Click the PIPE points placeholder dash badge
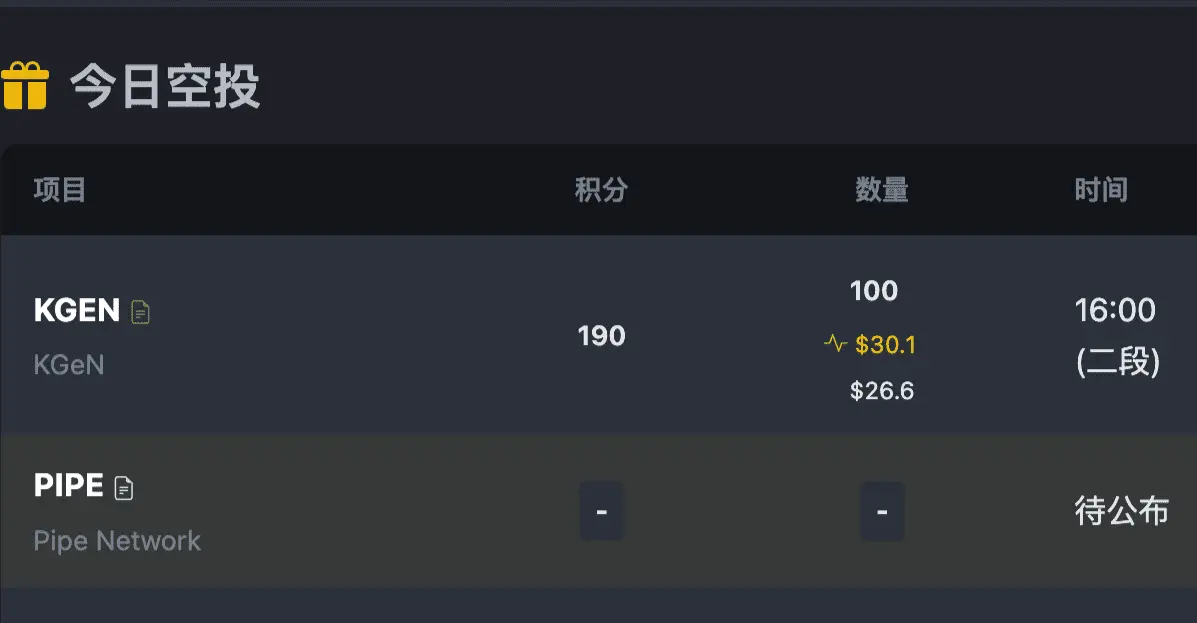 tap(602, 511)
